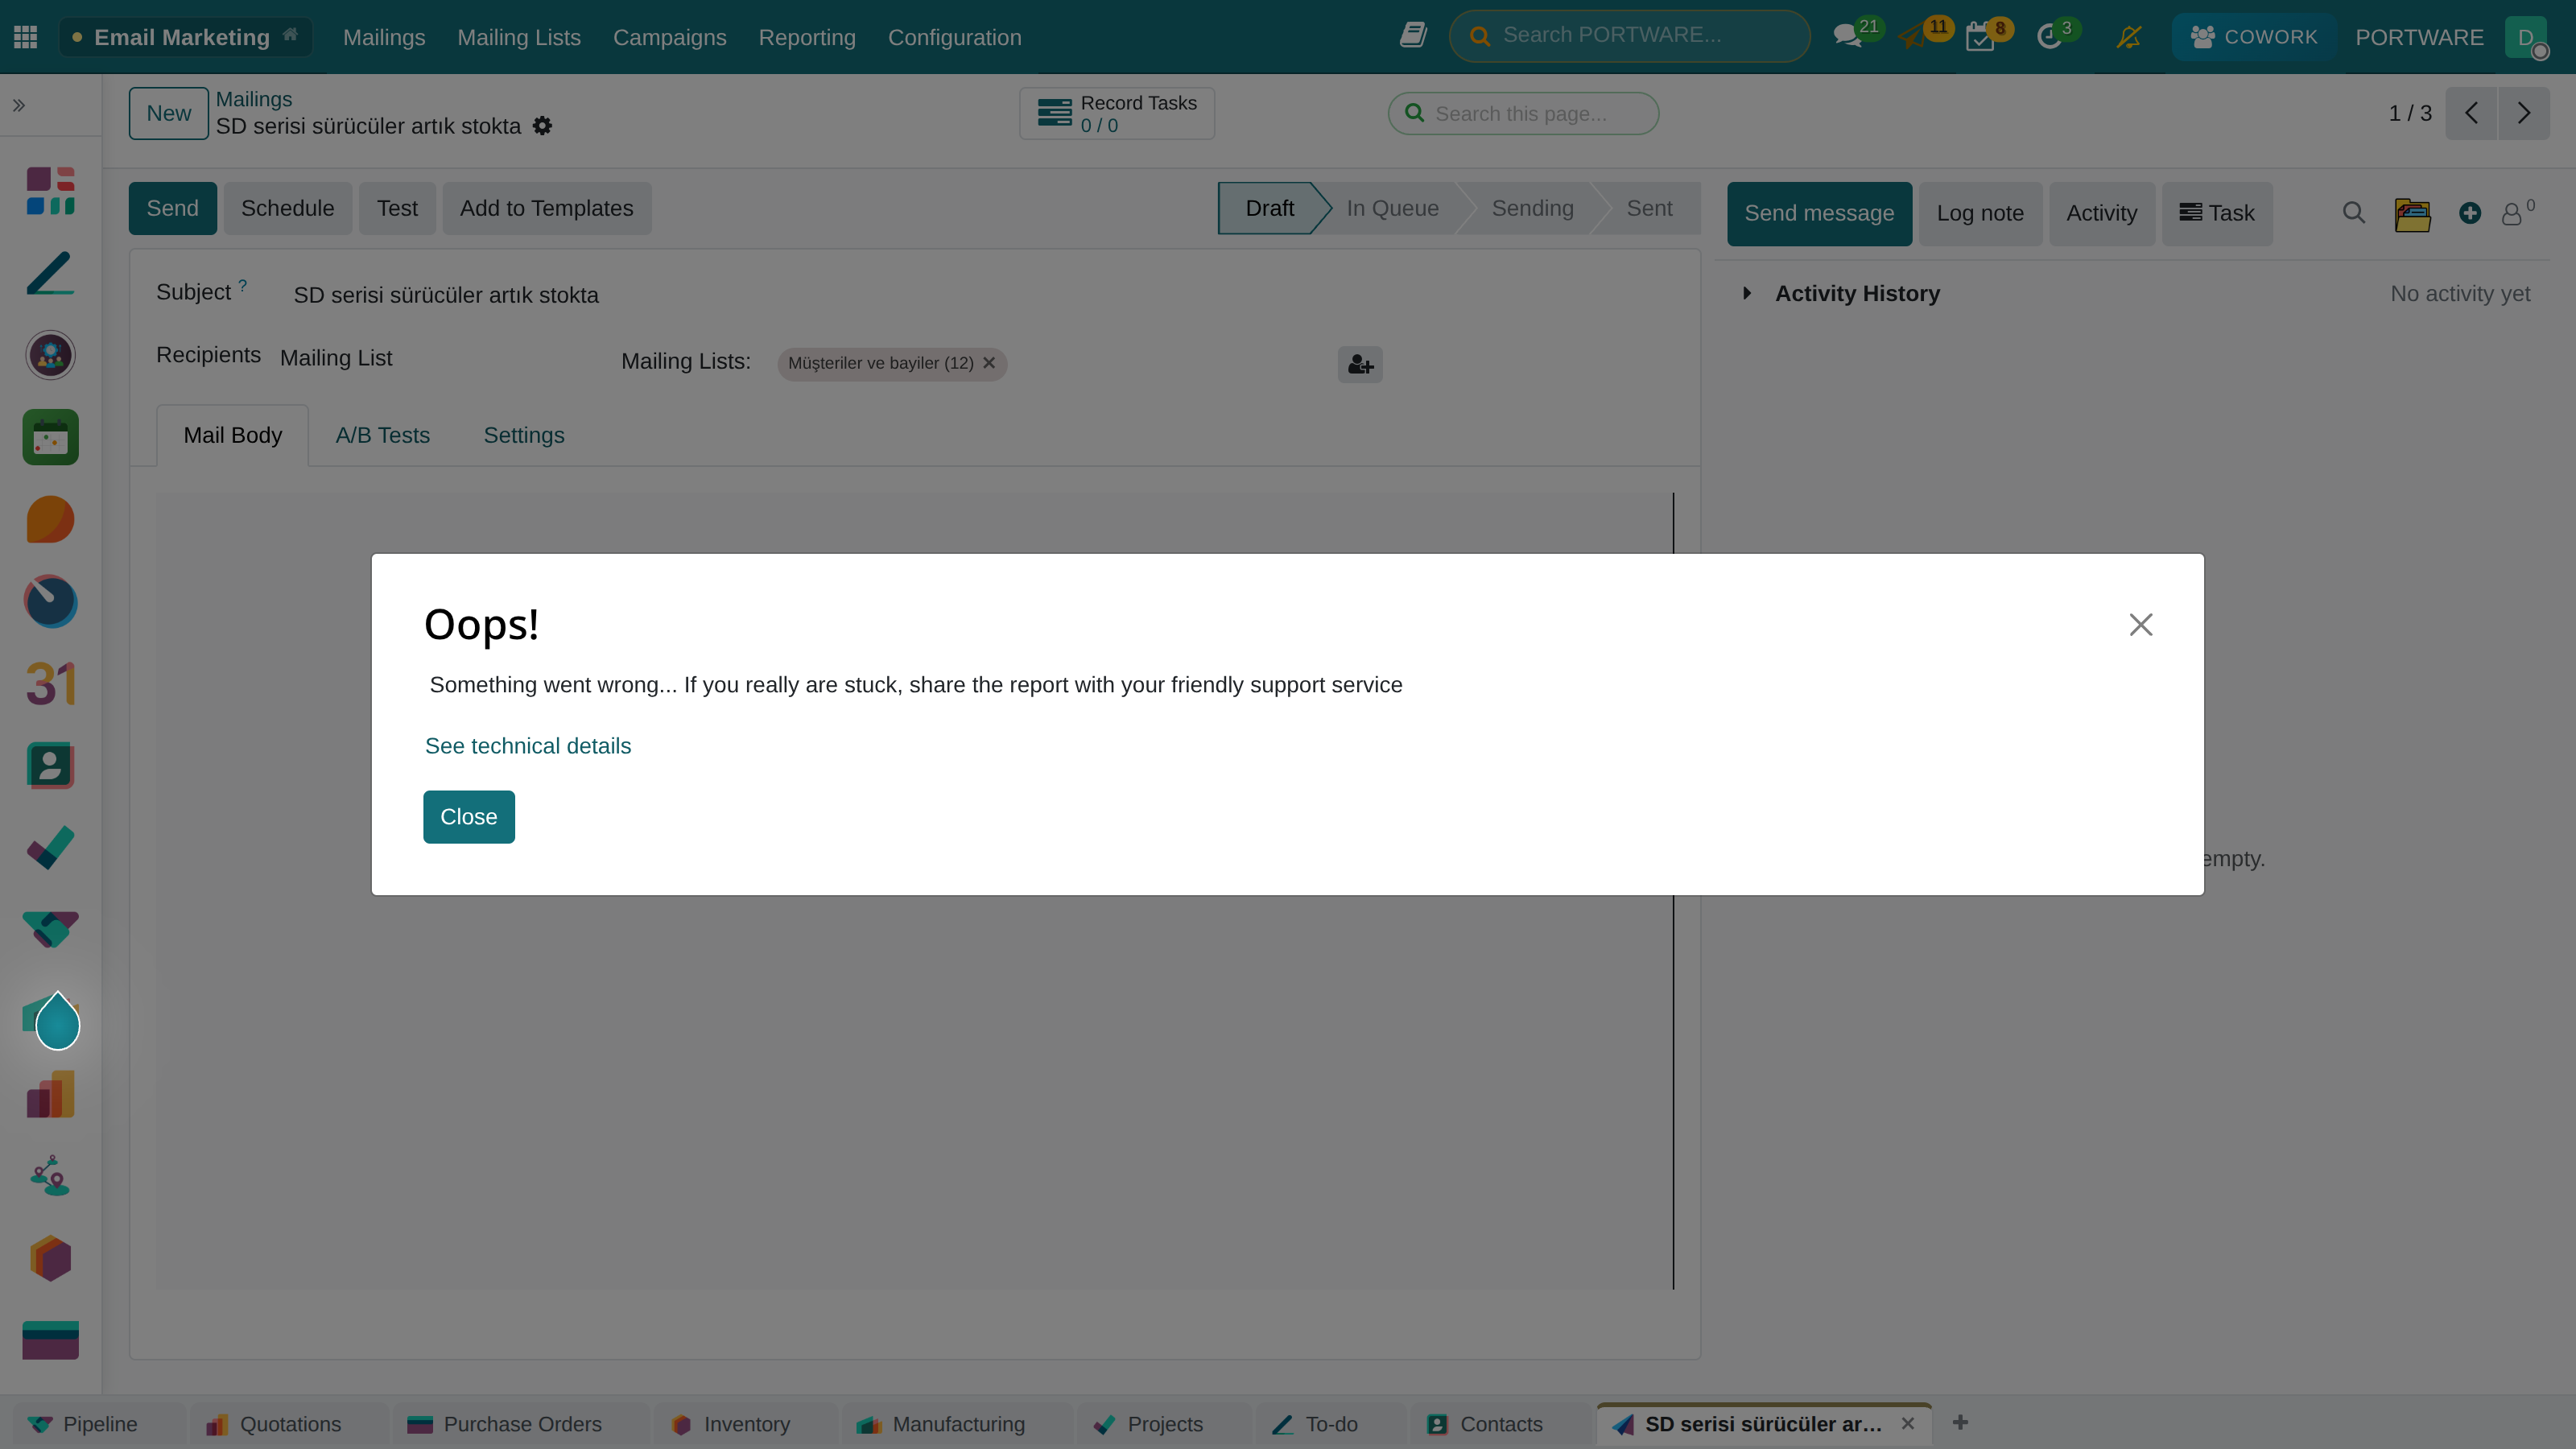
Task: Open the COWORK company switcher
Action: click(x=2253, y=37)
